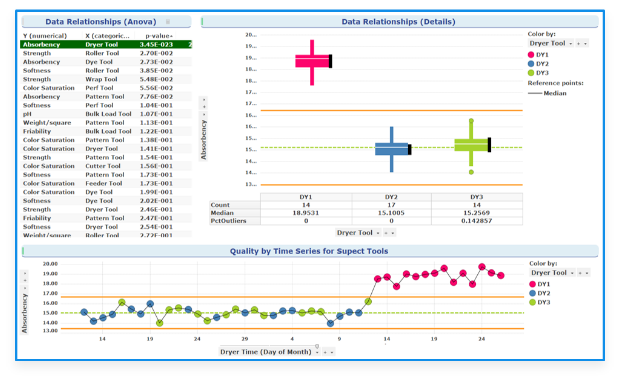This screenshot has width=620, height=382.
Task: Sort the table by the p-value column header
Action: click(x=159, y=36)
